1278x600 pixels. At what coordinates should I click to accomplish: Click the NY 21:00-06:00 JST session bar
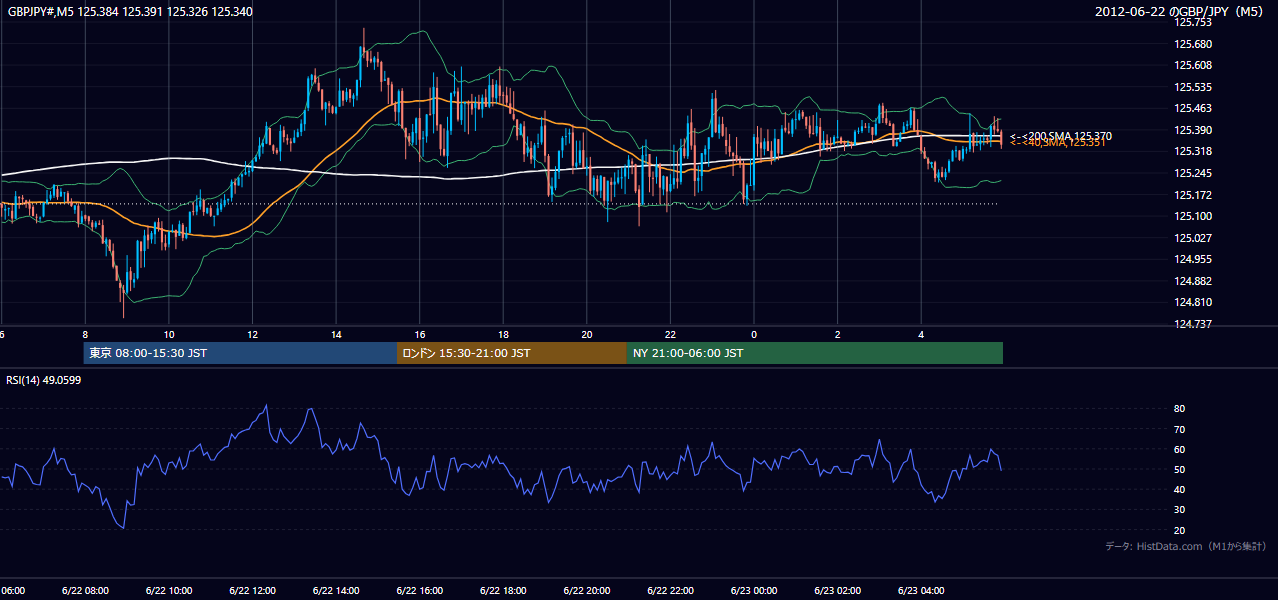[x=815, y=353]
